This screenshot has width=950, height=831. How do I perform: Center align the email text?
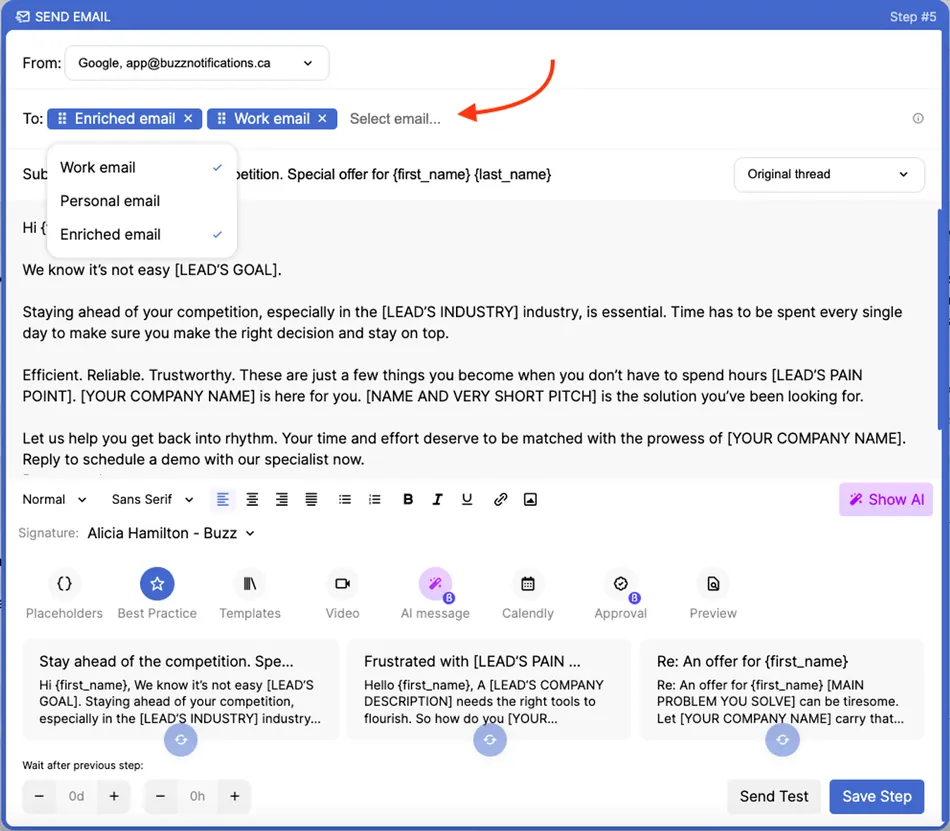coord(252,499)
